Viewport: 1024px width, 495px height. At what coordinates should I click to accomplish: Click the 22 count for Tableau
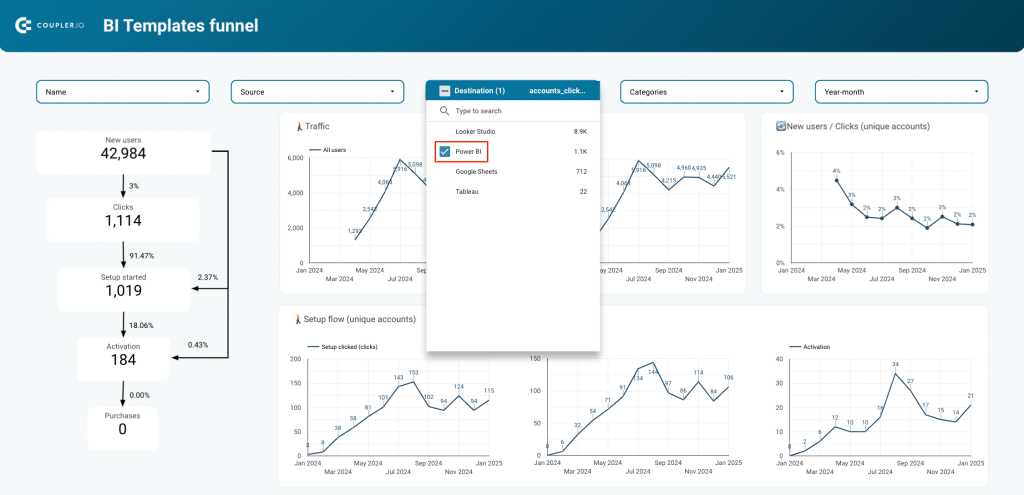[x=583, y=192]
